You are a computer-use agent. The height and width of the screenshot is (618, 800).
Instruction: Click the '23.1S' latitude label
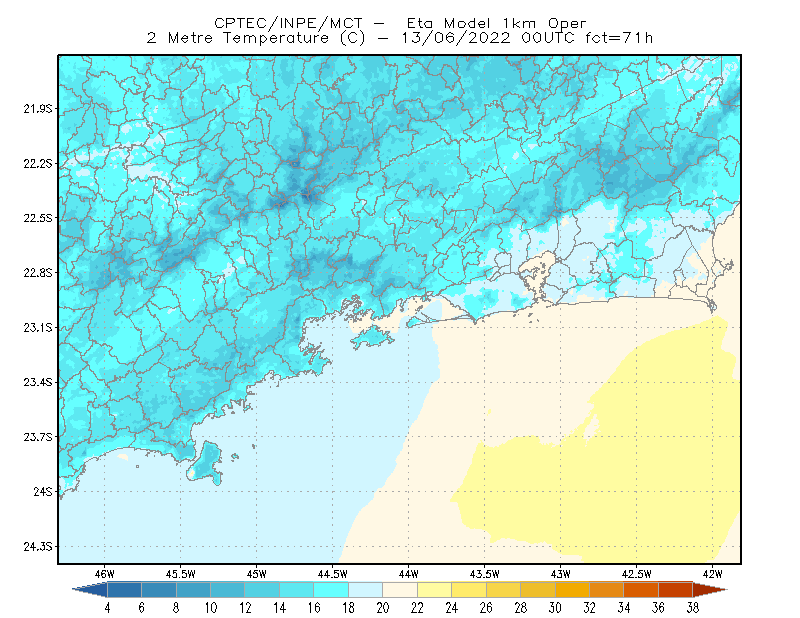pyautogui.click(x=37, y=328)
